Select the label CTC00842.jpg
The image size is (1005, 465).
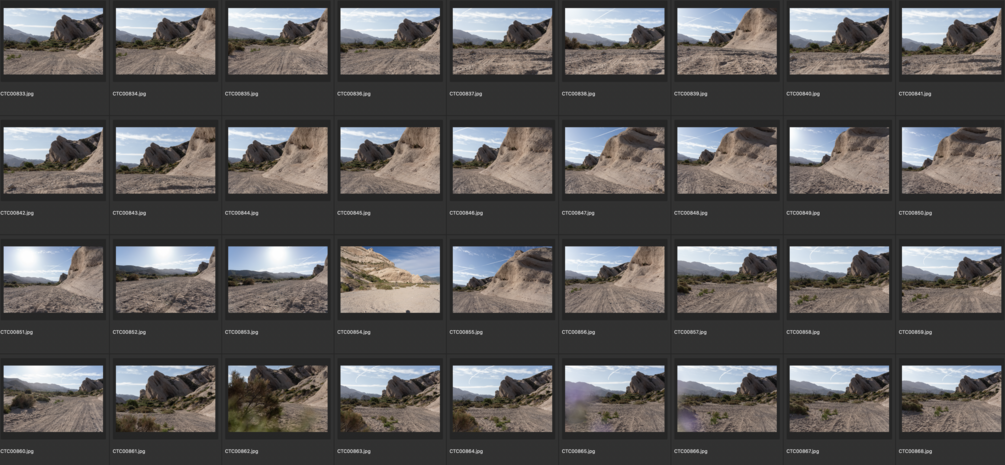point(17,213)
